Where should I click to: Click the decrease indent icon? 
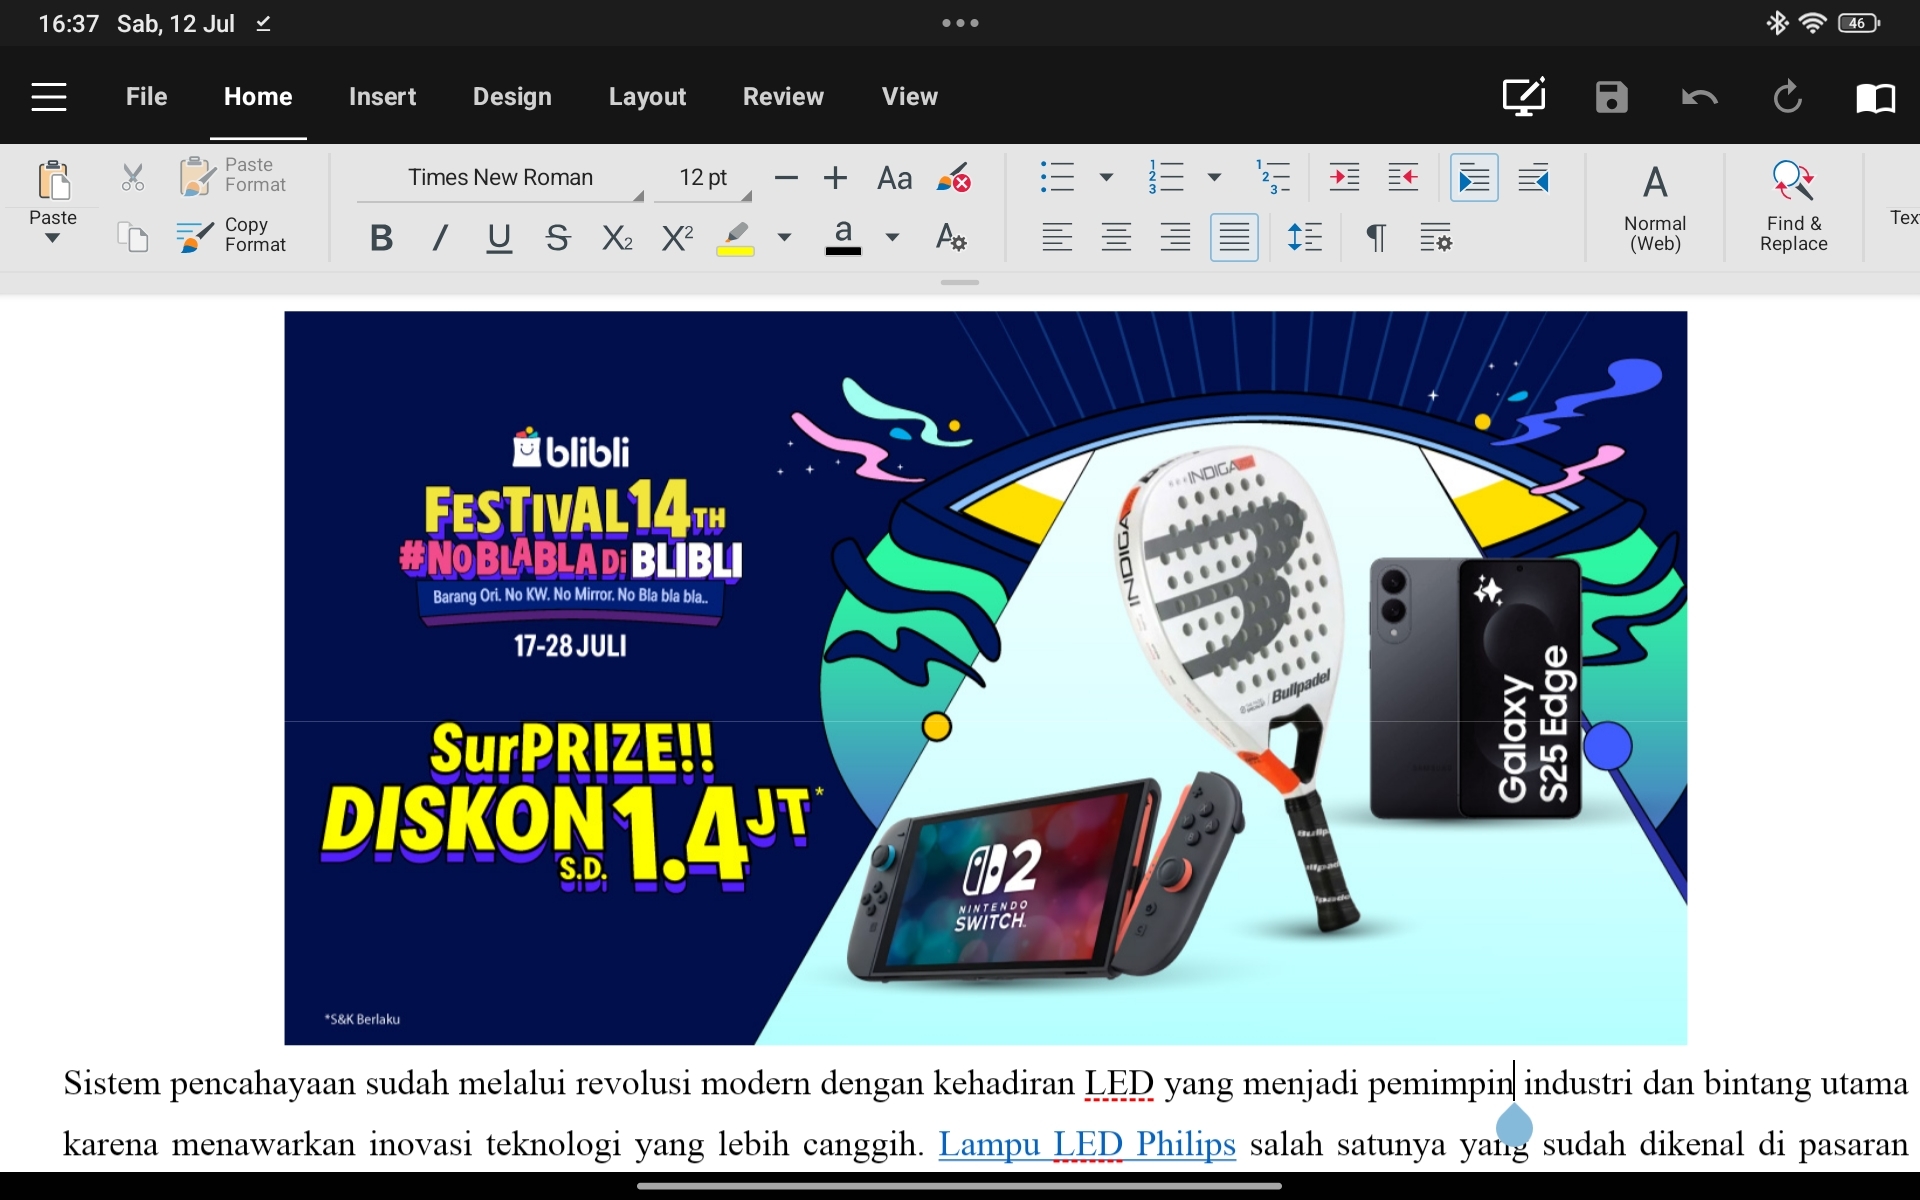(1404, 178)
